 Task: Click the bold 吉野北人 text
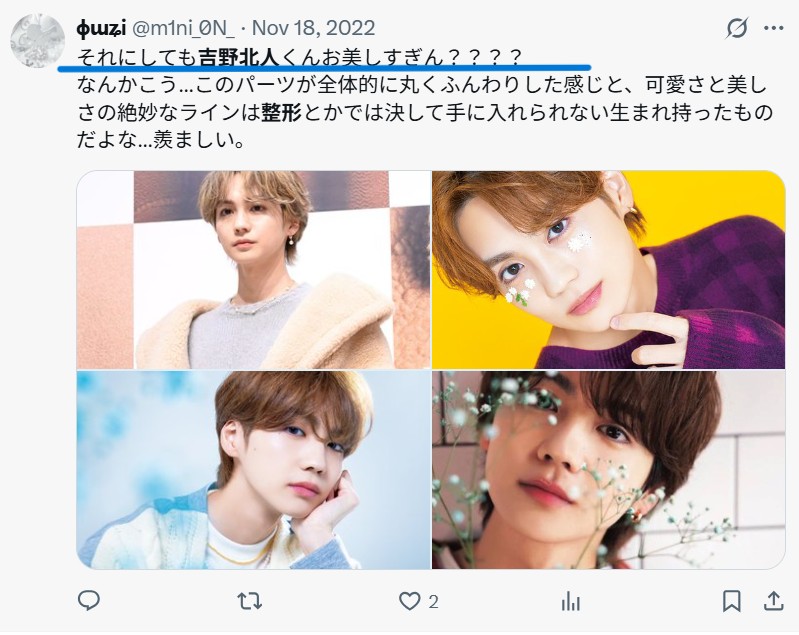click(238, 58)
